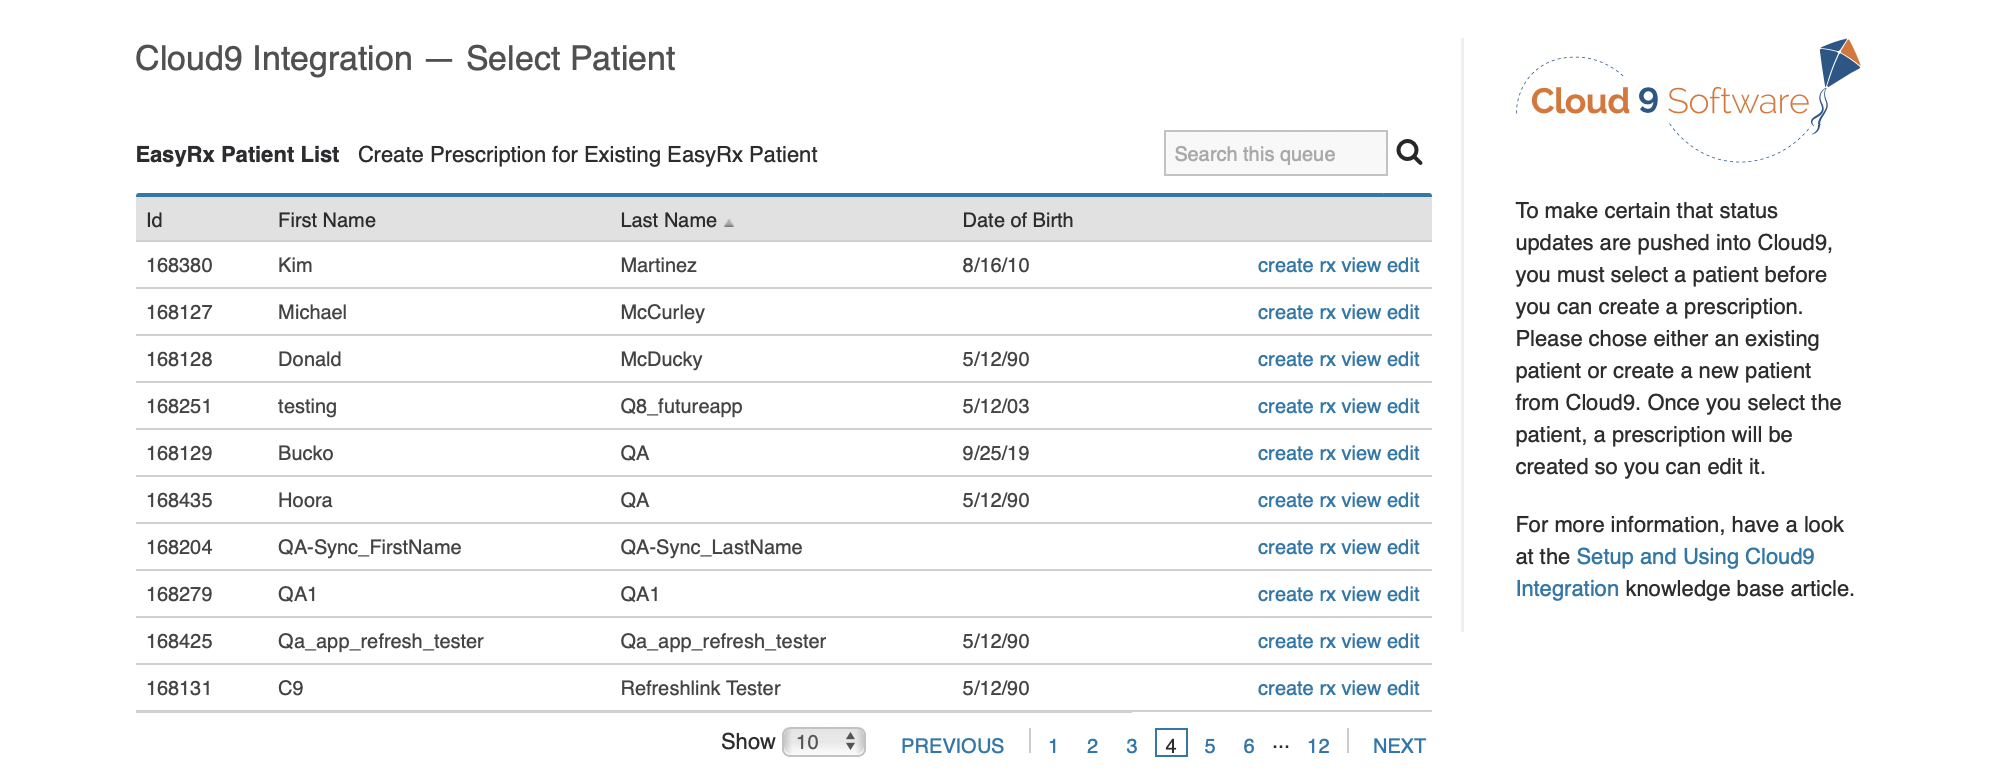View patient Kim Martinez
The width and height of the screenshot is (2000, 780).
pyautogui.click(x=1361, y=265)
